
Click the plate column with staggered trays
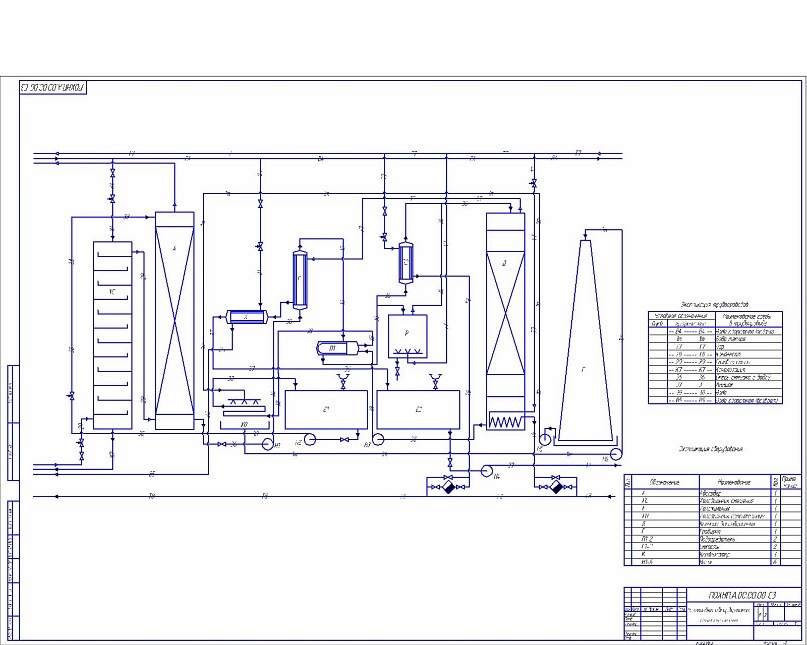click(x=112, y=335)
